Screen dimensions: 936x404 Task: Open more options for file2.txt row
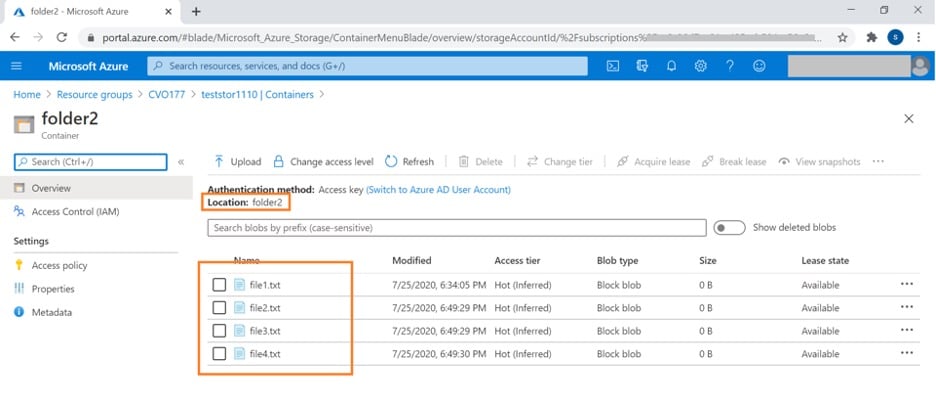click(x=906, y=307)
